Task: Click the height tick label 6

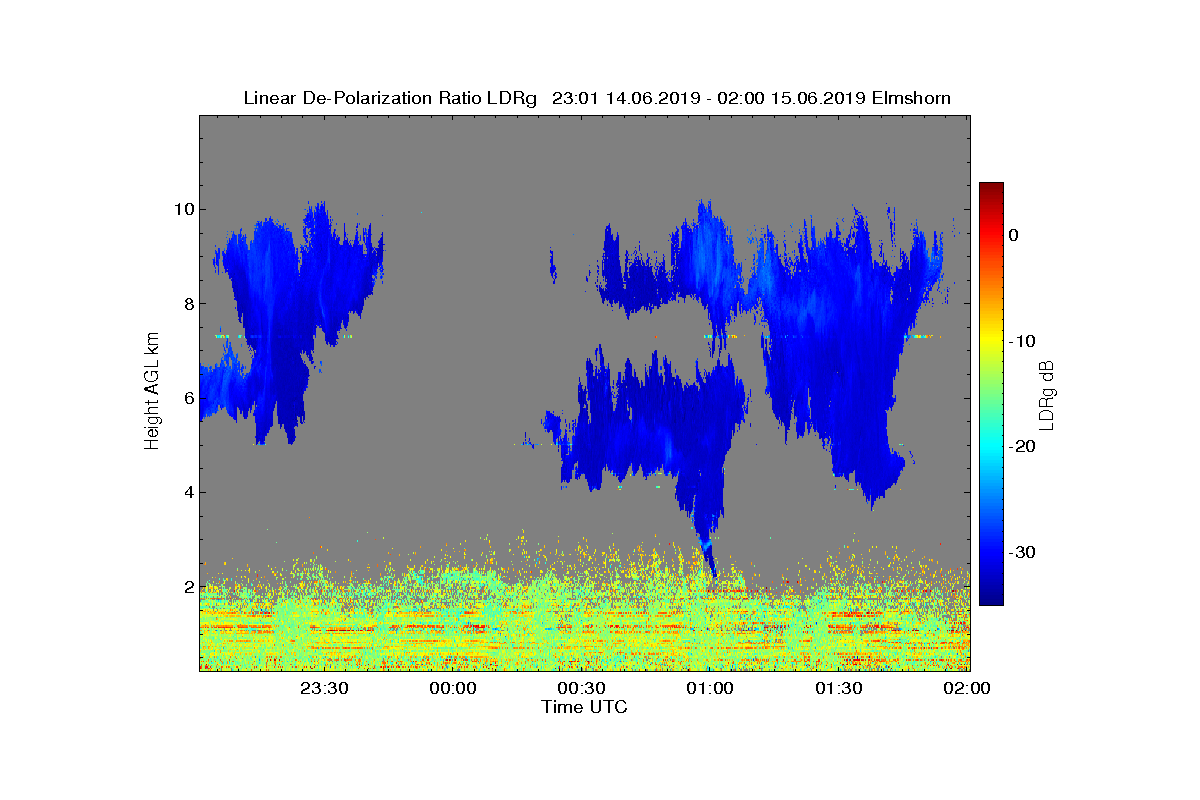Action: [188, 398]
